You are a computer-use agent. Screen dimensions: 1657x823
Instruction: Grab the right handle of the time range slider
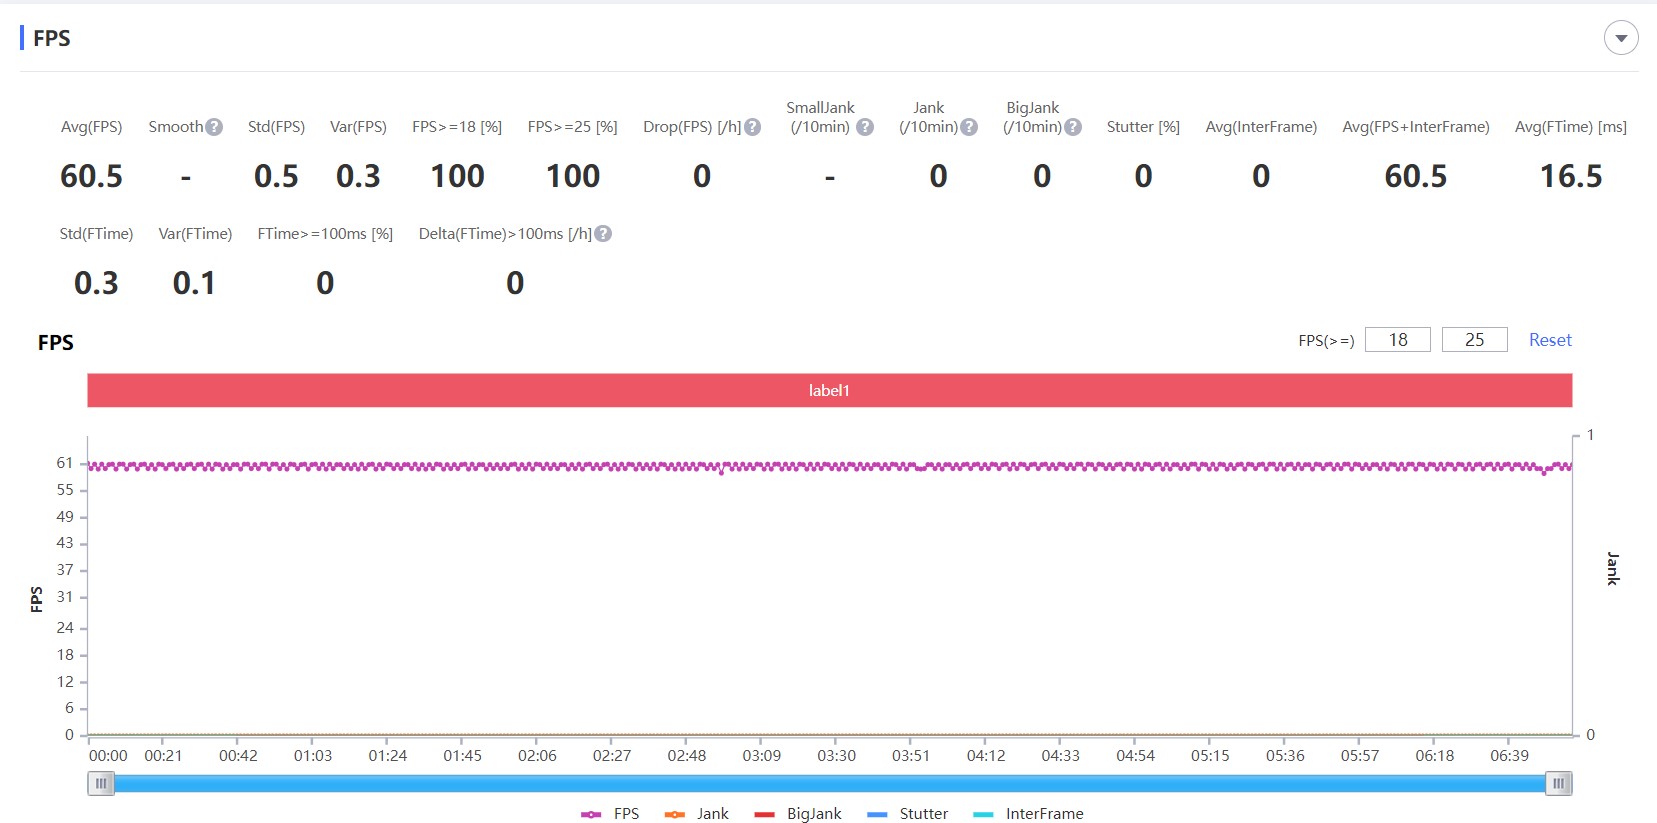tap(1558, 784)
